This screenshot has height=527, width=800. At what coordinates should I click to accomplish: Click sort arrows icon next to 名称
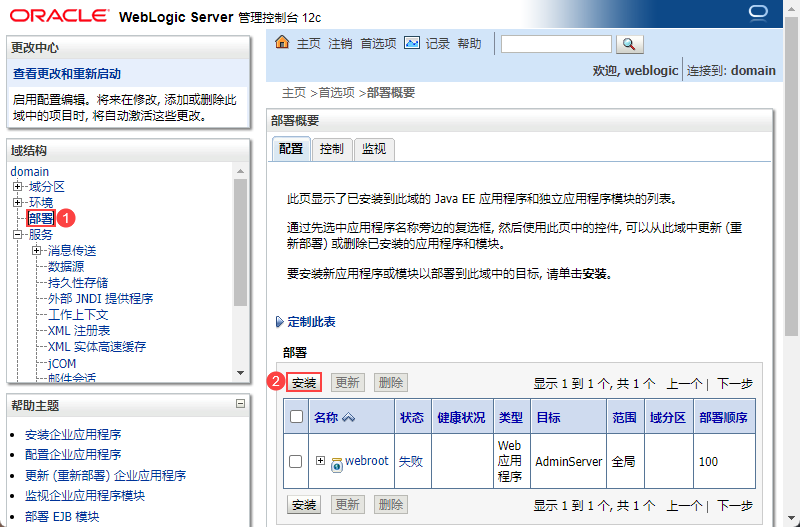(348, 417)
